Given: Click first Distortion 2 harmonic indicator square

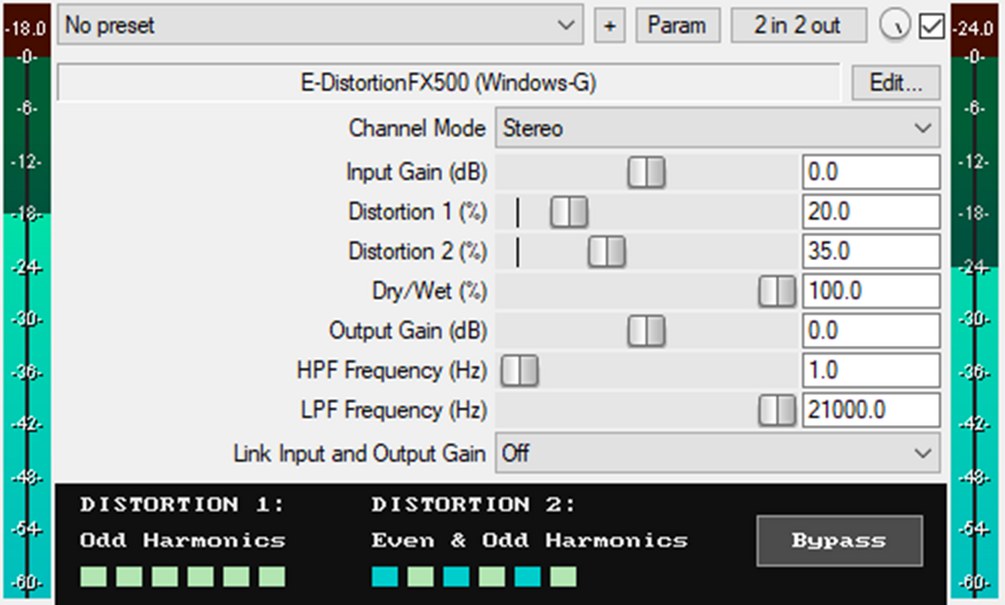Looking at the screenshot, I should pyautogui.click(x=385, y=576).
